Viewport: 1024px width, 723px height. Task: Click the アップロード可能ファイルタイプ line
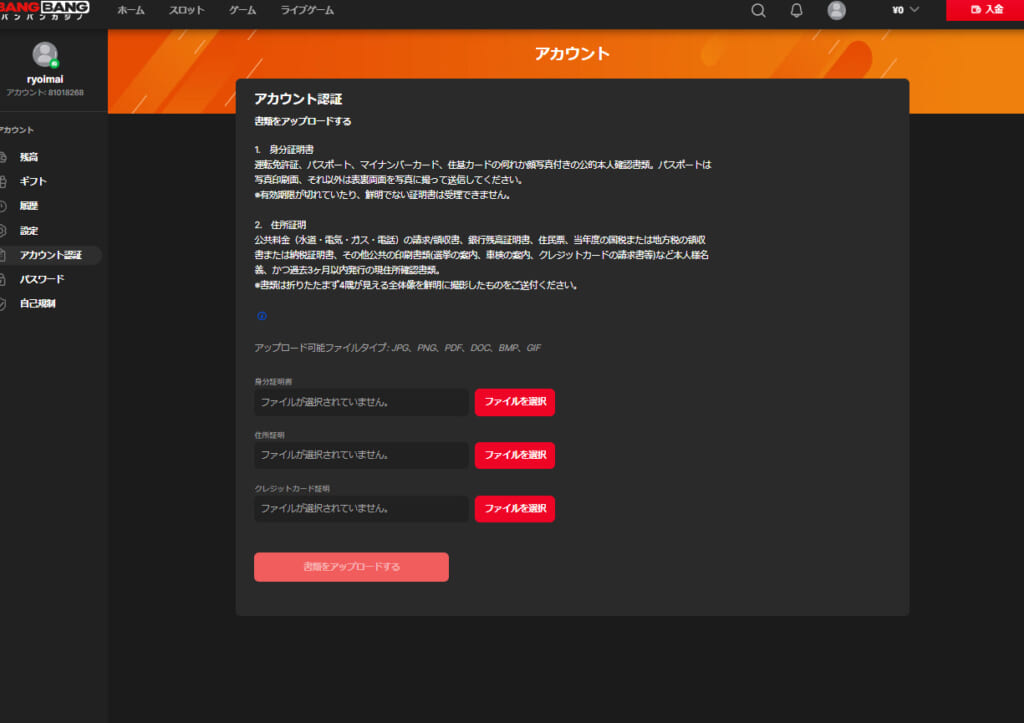[397, 347]
